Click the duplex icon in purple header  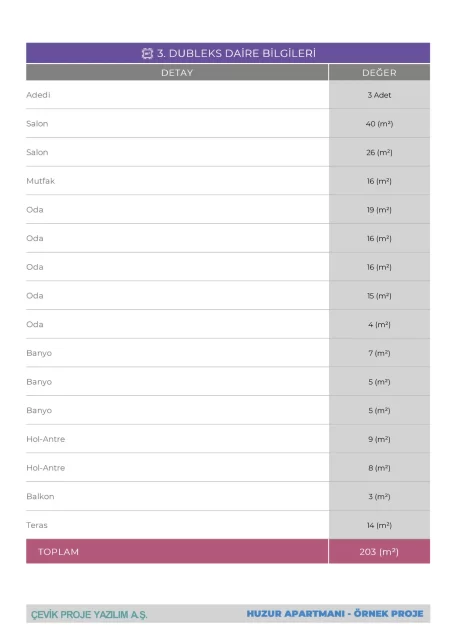(x=147, y=53)
